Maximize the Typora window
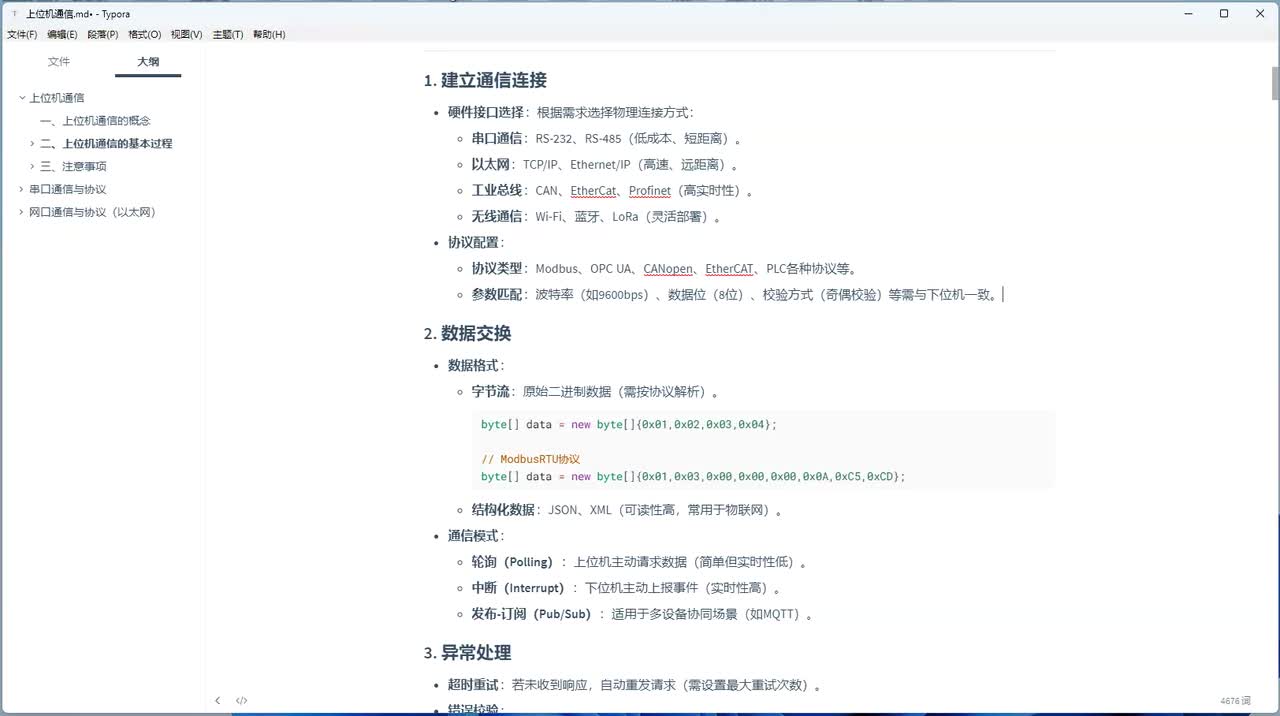The image size is (1280, 716). pos(1224,14)
